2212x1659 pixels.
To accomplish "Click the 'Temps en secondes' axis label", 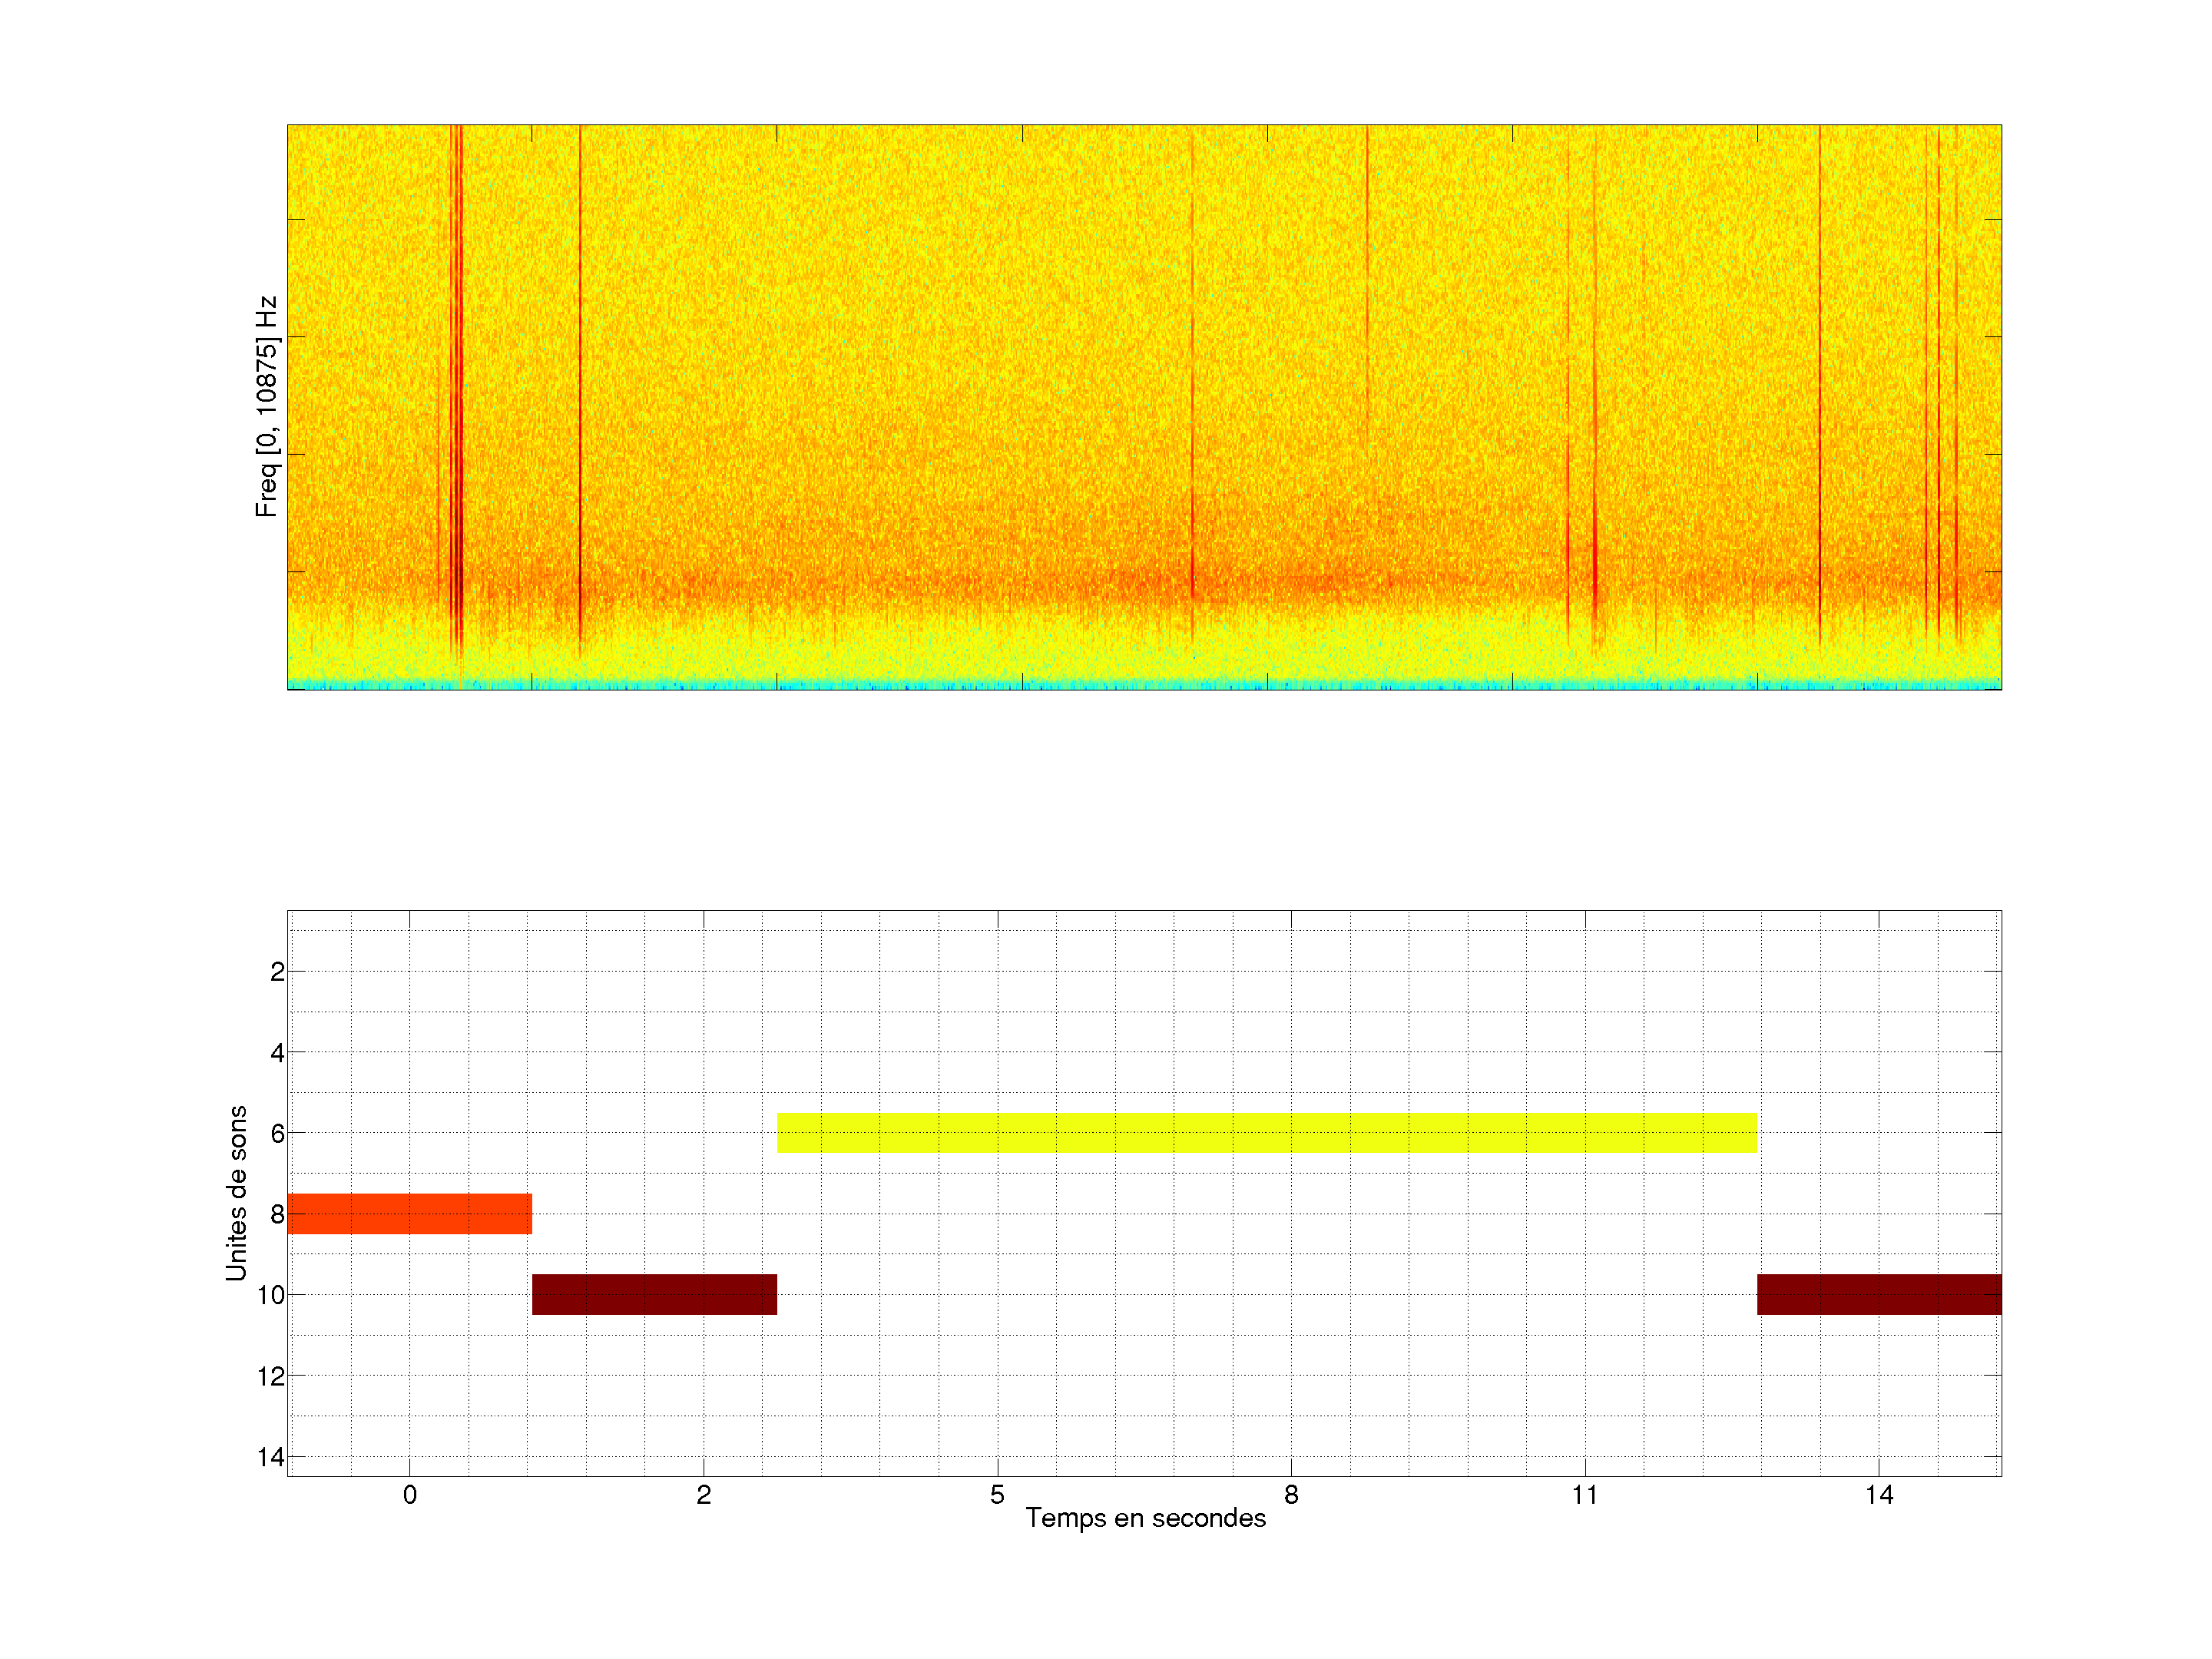I will click(x=1145, y=1518).
